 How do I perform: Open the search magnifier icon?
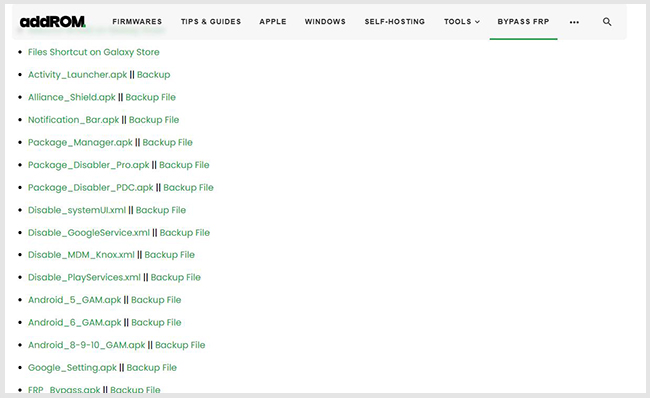pyautogui.click(x=607, y=22)
